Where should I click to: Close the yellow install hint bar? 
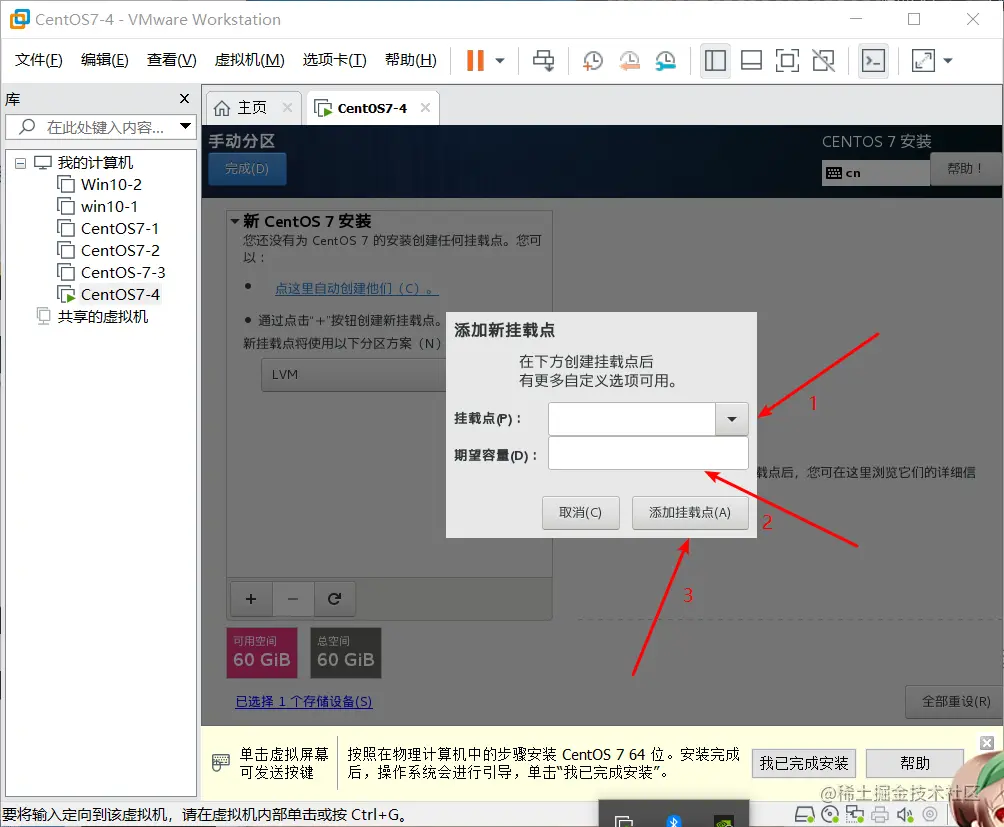tap(987, 743)
